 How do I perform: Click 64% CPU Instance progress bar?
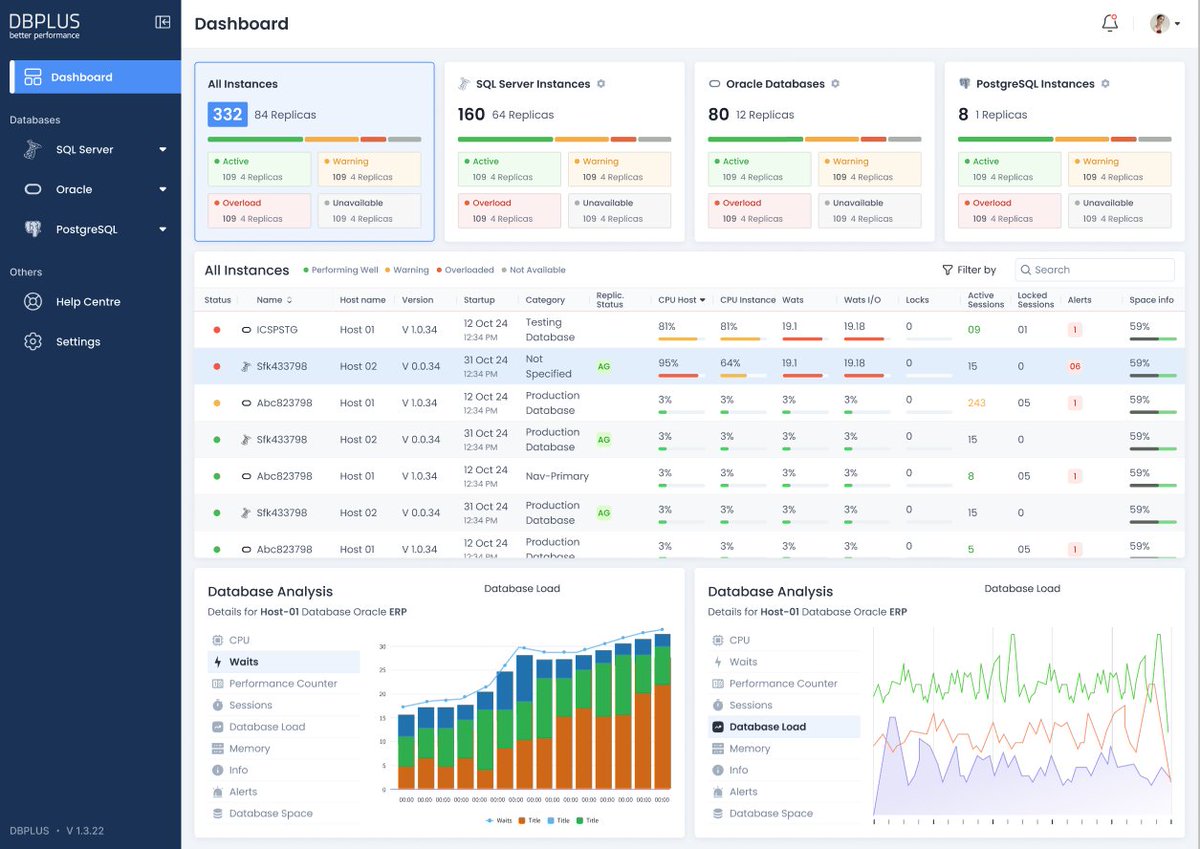pyautogui.click(x=743, y=376)
